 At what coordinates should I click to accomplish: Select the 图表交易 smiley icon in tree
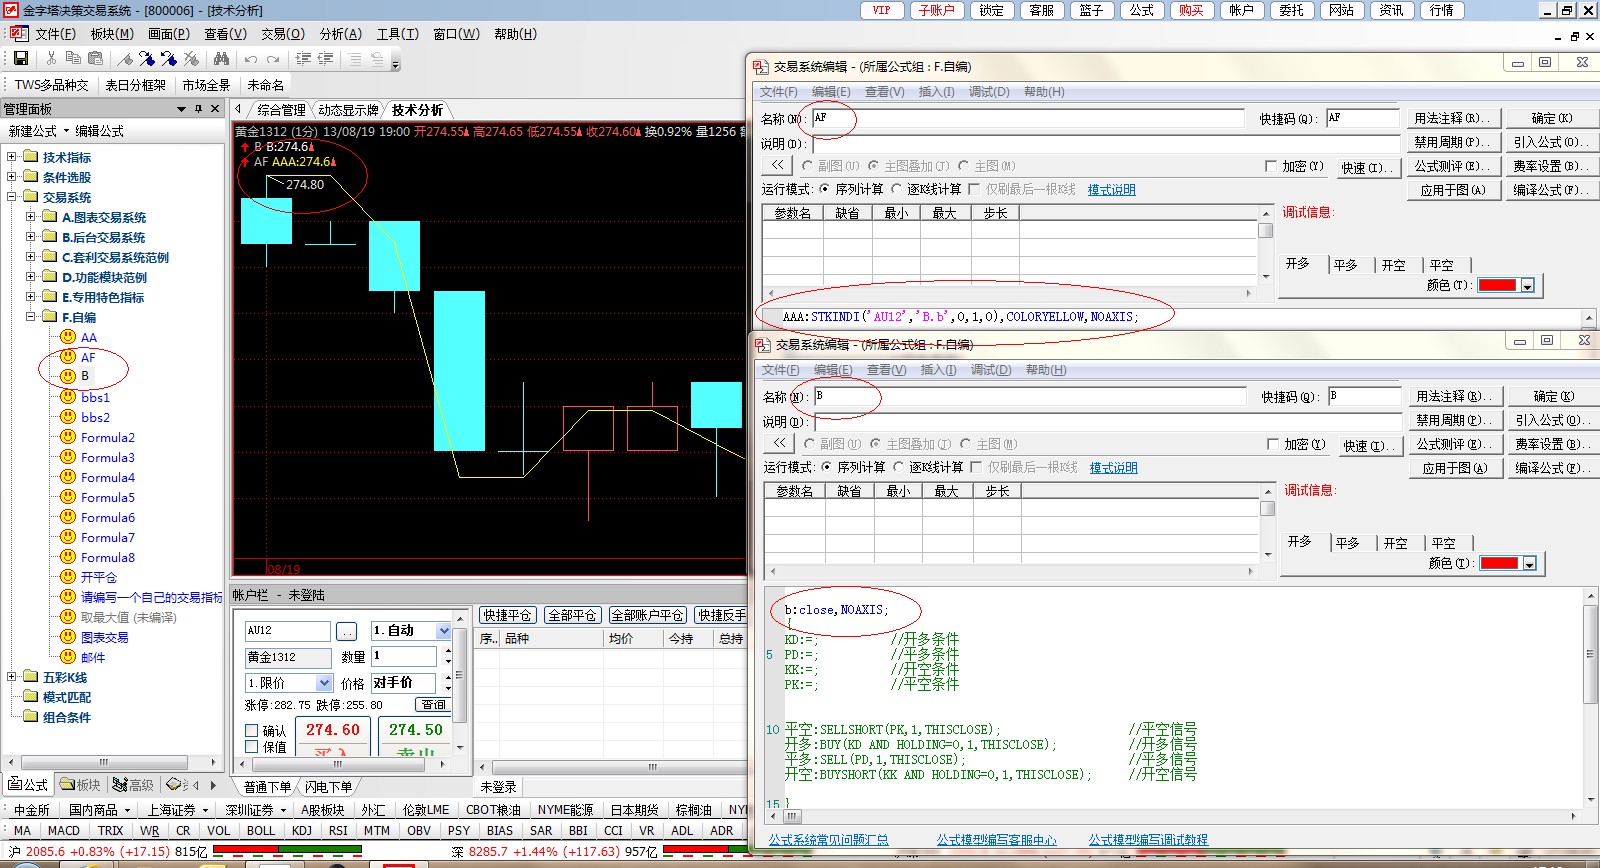tap(68, 637)
